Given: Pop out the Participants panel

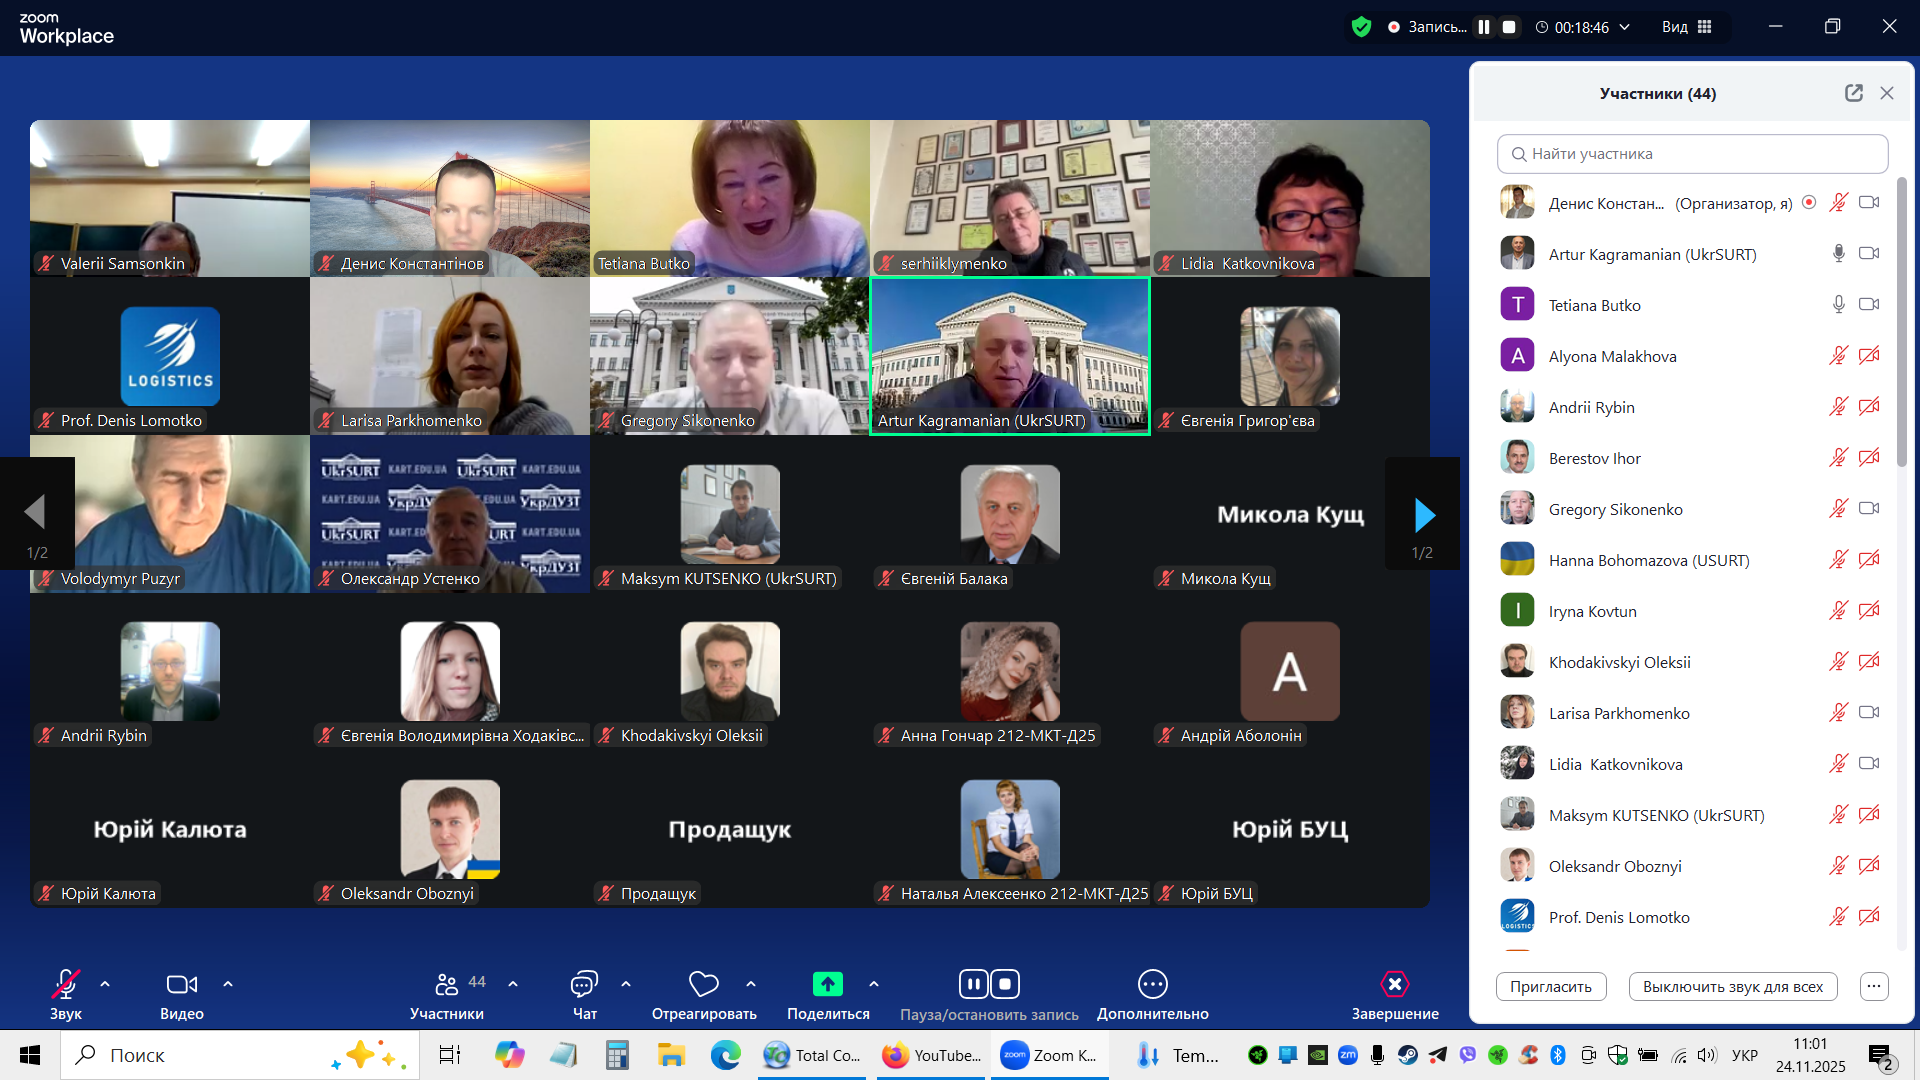Looking at the screenshot, I should point(1853,93).
